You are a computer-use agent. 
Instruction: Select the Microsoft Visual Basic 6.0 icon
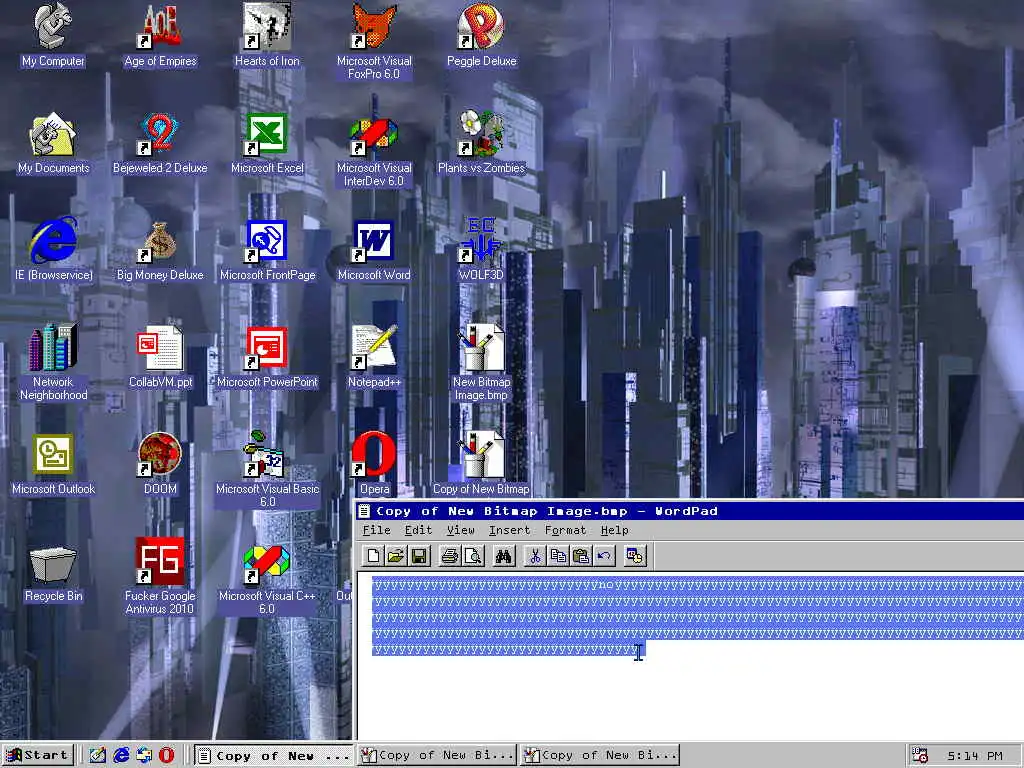[267, 470]
